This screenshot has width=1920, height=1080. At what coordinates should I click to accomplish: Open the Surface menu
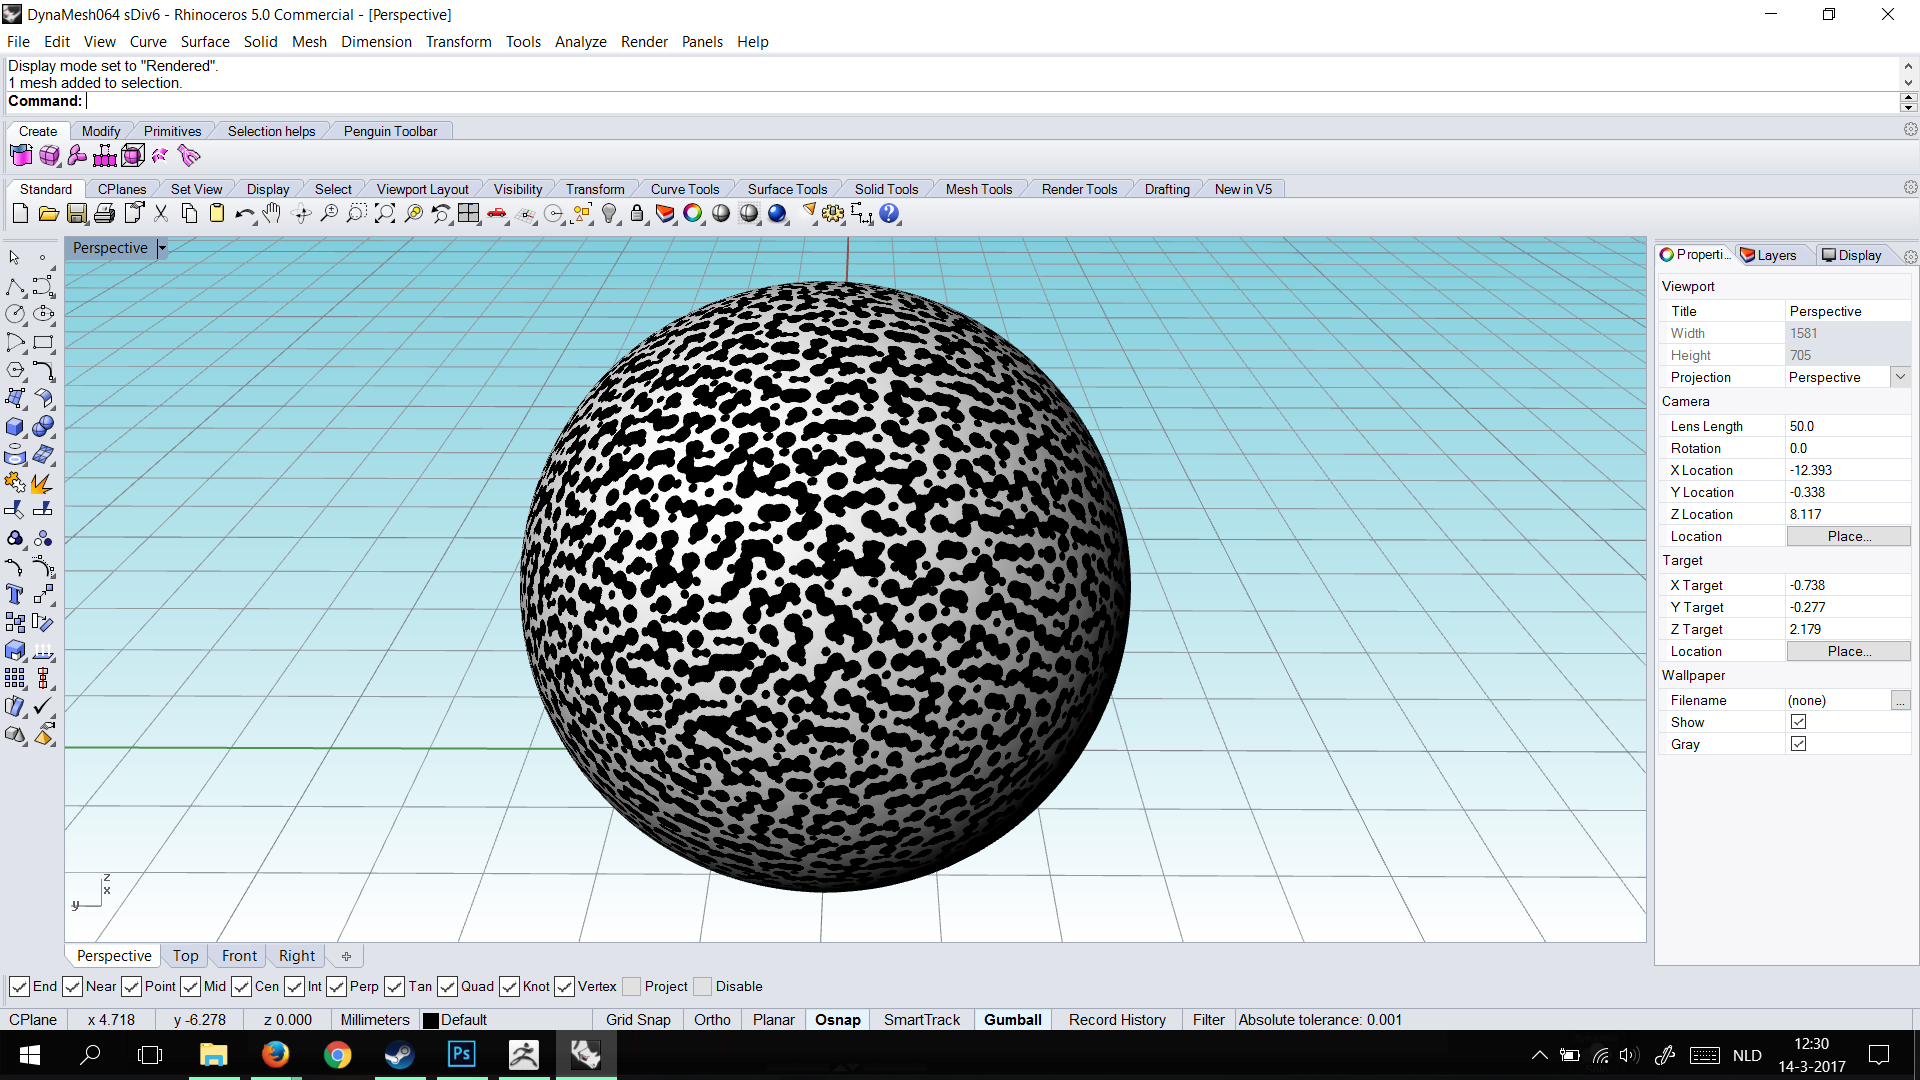click(x=205, y=41)
